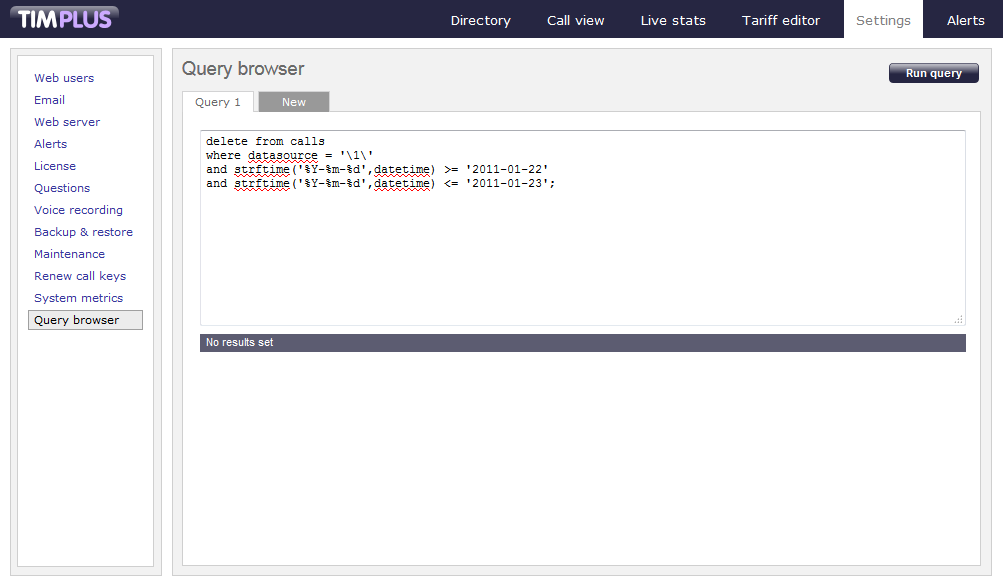Go to Tariff editor
The width and height of the screenshot is (1003, 582).
pyautogui.click(x=781, y=20)
